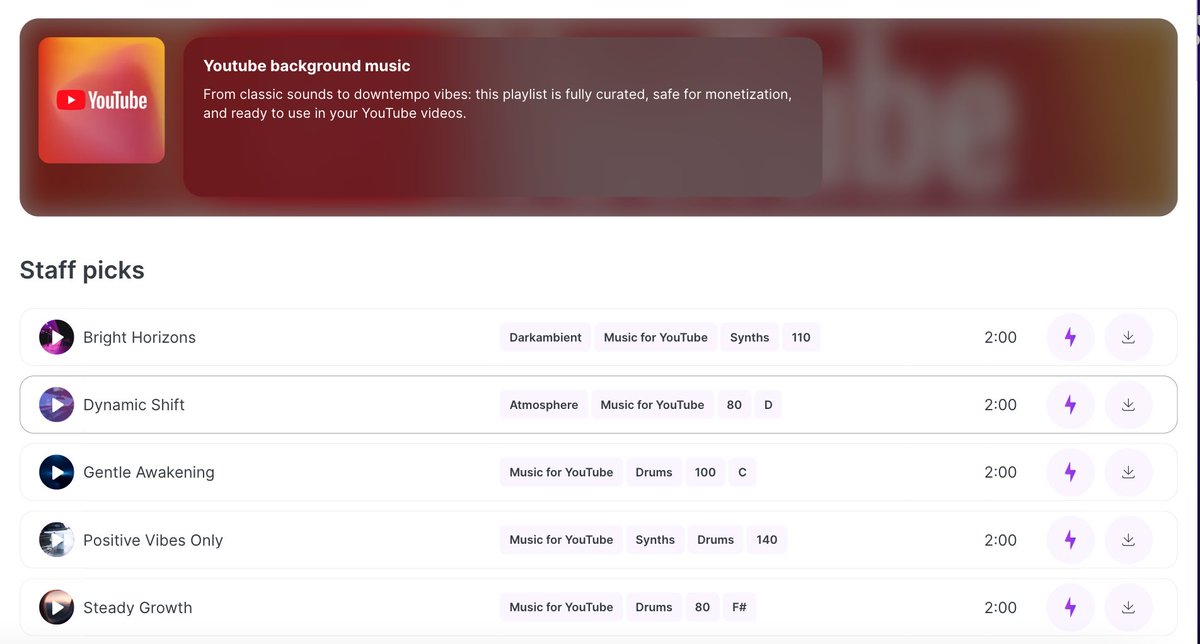
Task: Download the Gentle Awakening track
Action: click(x=1128, y=472)
